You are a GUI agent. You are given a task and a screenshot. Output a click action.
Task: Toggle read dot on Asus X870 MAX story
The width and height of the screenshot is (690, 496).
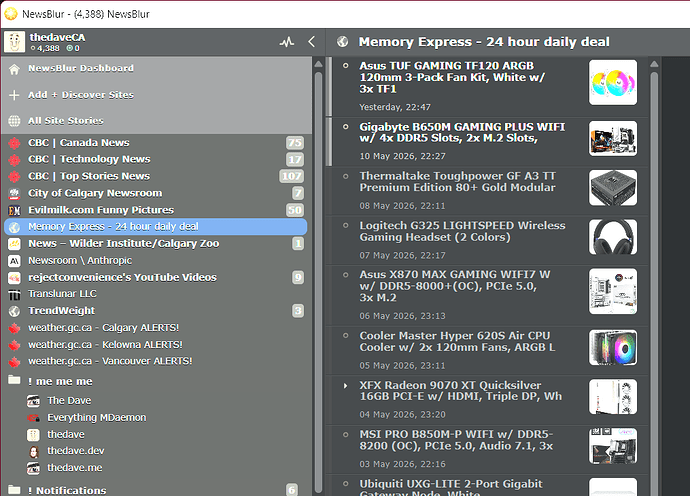(x=345, y=275)
